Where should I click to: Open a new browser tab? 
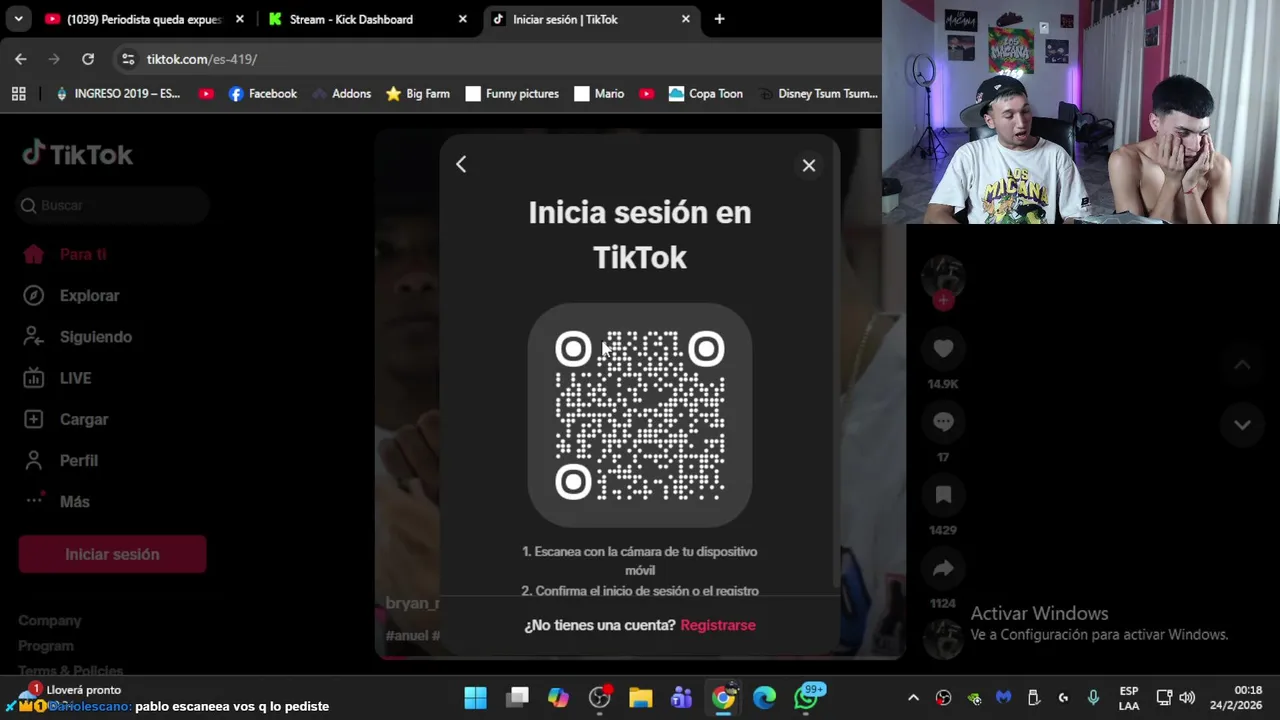(719, 19)
